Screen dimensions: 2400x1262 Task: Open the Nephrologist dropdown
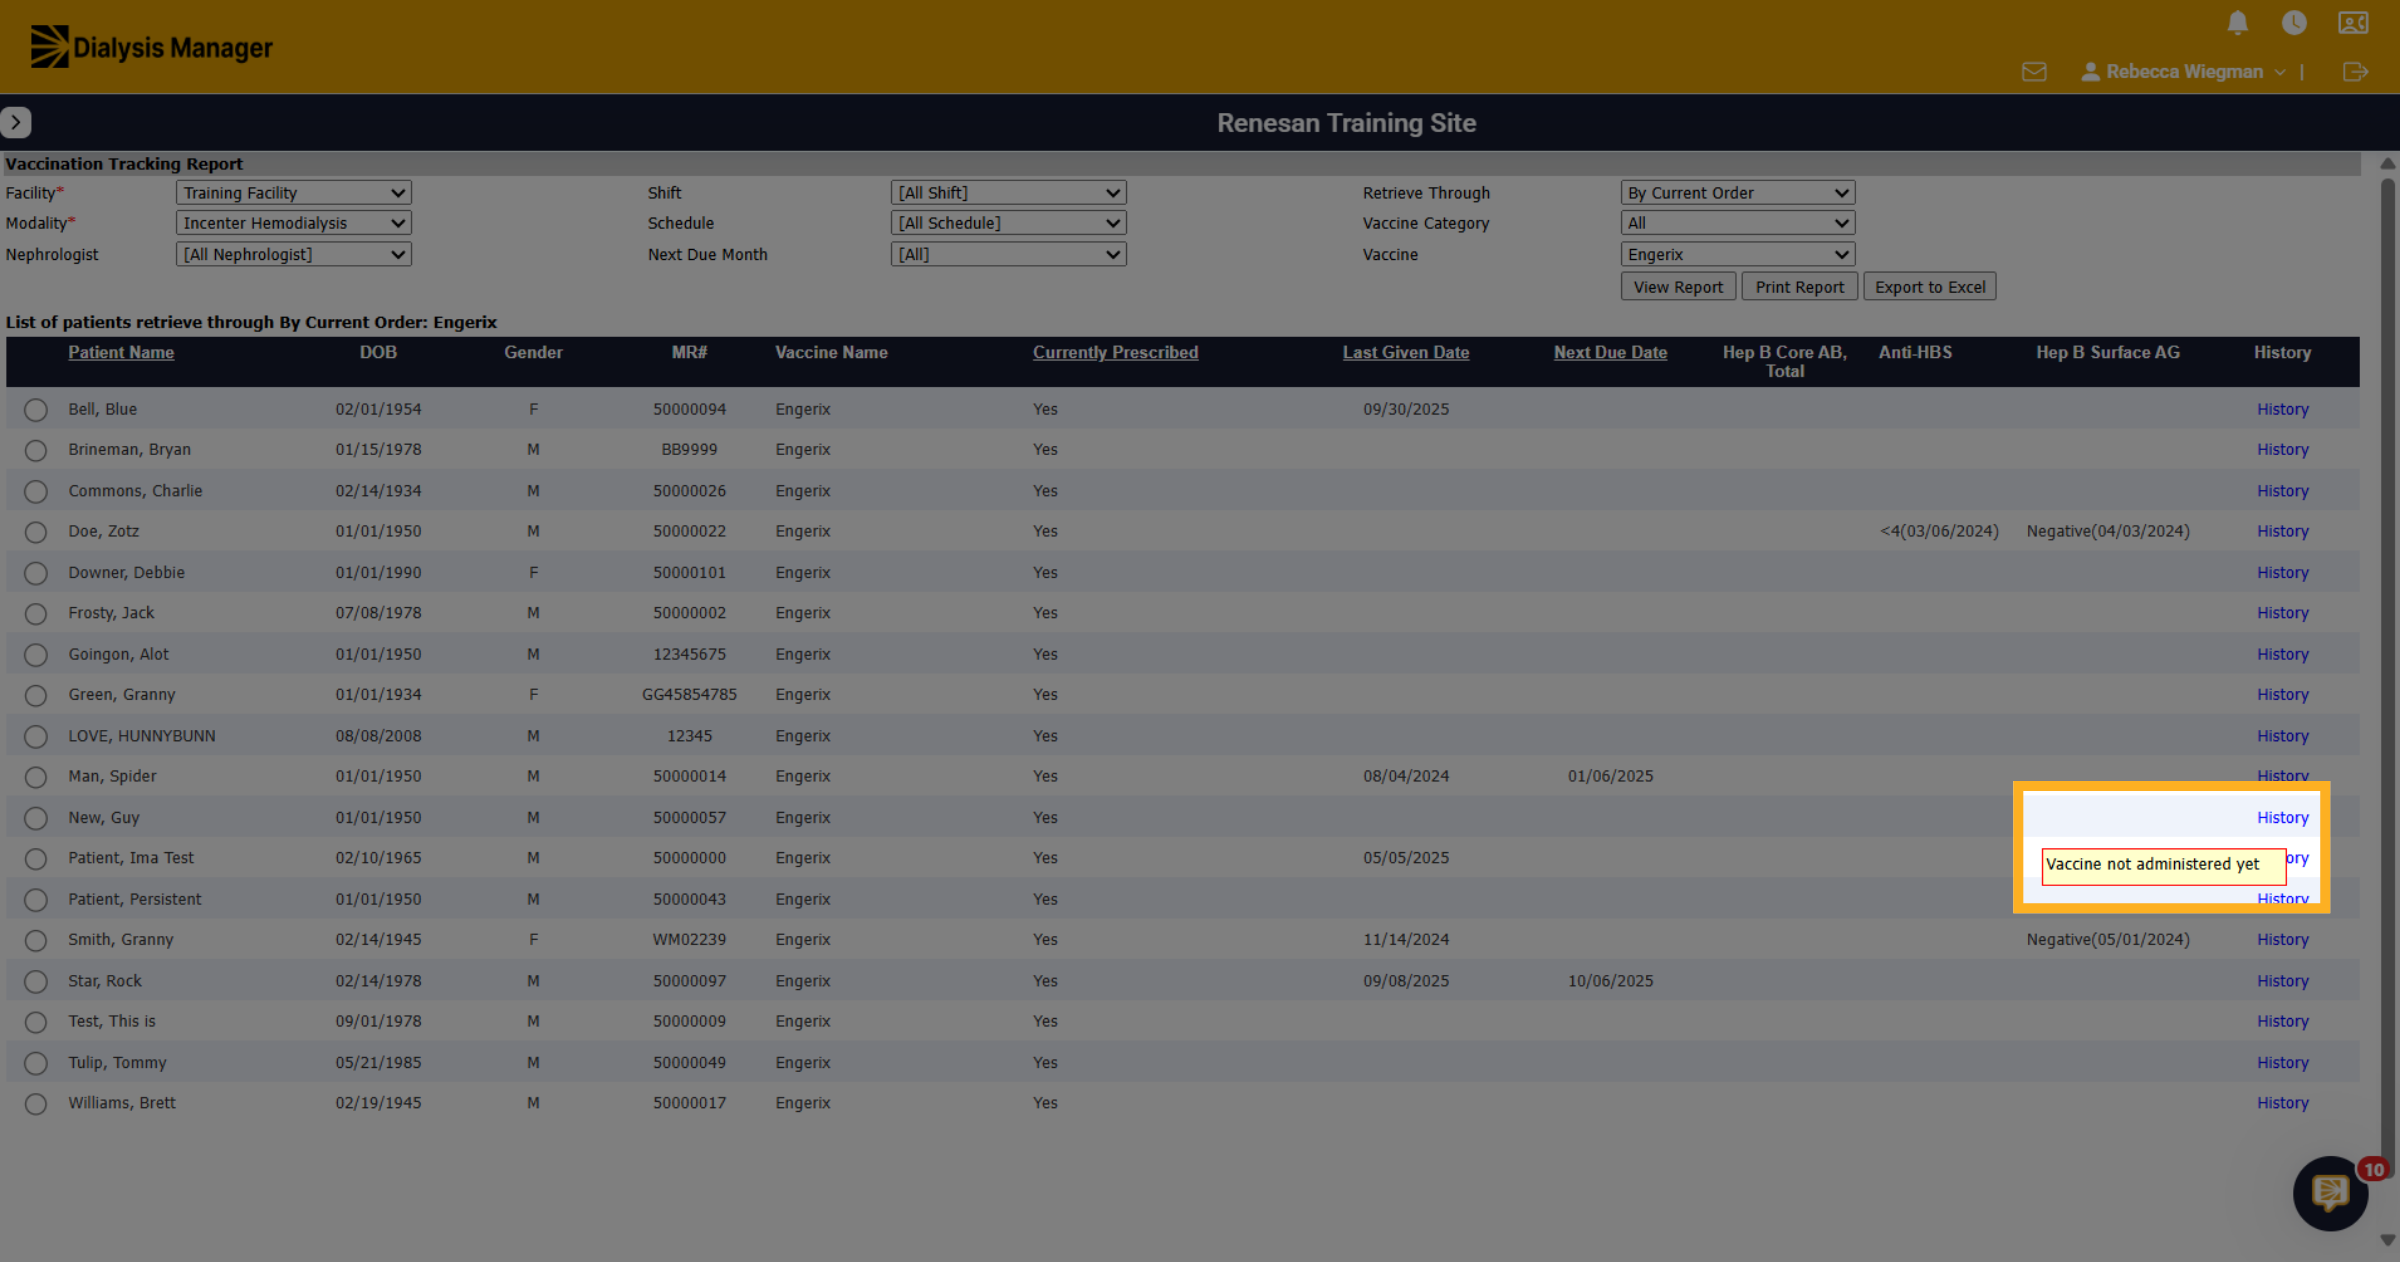tap(294, 254)
